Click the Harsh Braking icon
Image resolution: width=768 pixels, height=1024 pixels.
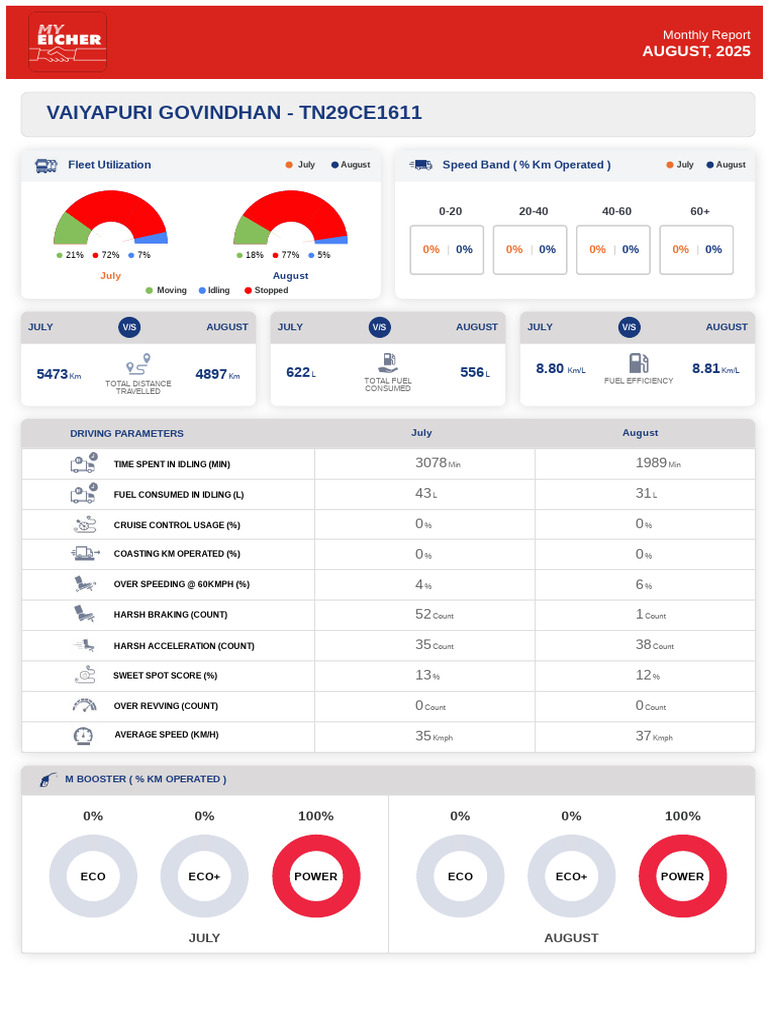pyautogui.click(x=84, y=614)
